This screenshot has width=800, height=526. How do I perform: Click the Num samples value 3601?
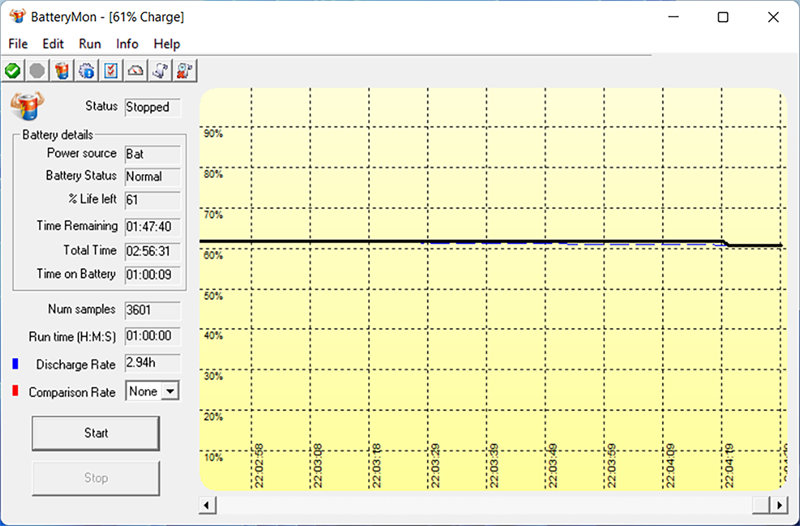coord(153,310)
